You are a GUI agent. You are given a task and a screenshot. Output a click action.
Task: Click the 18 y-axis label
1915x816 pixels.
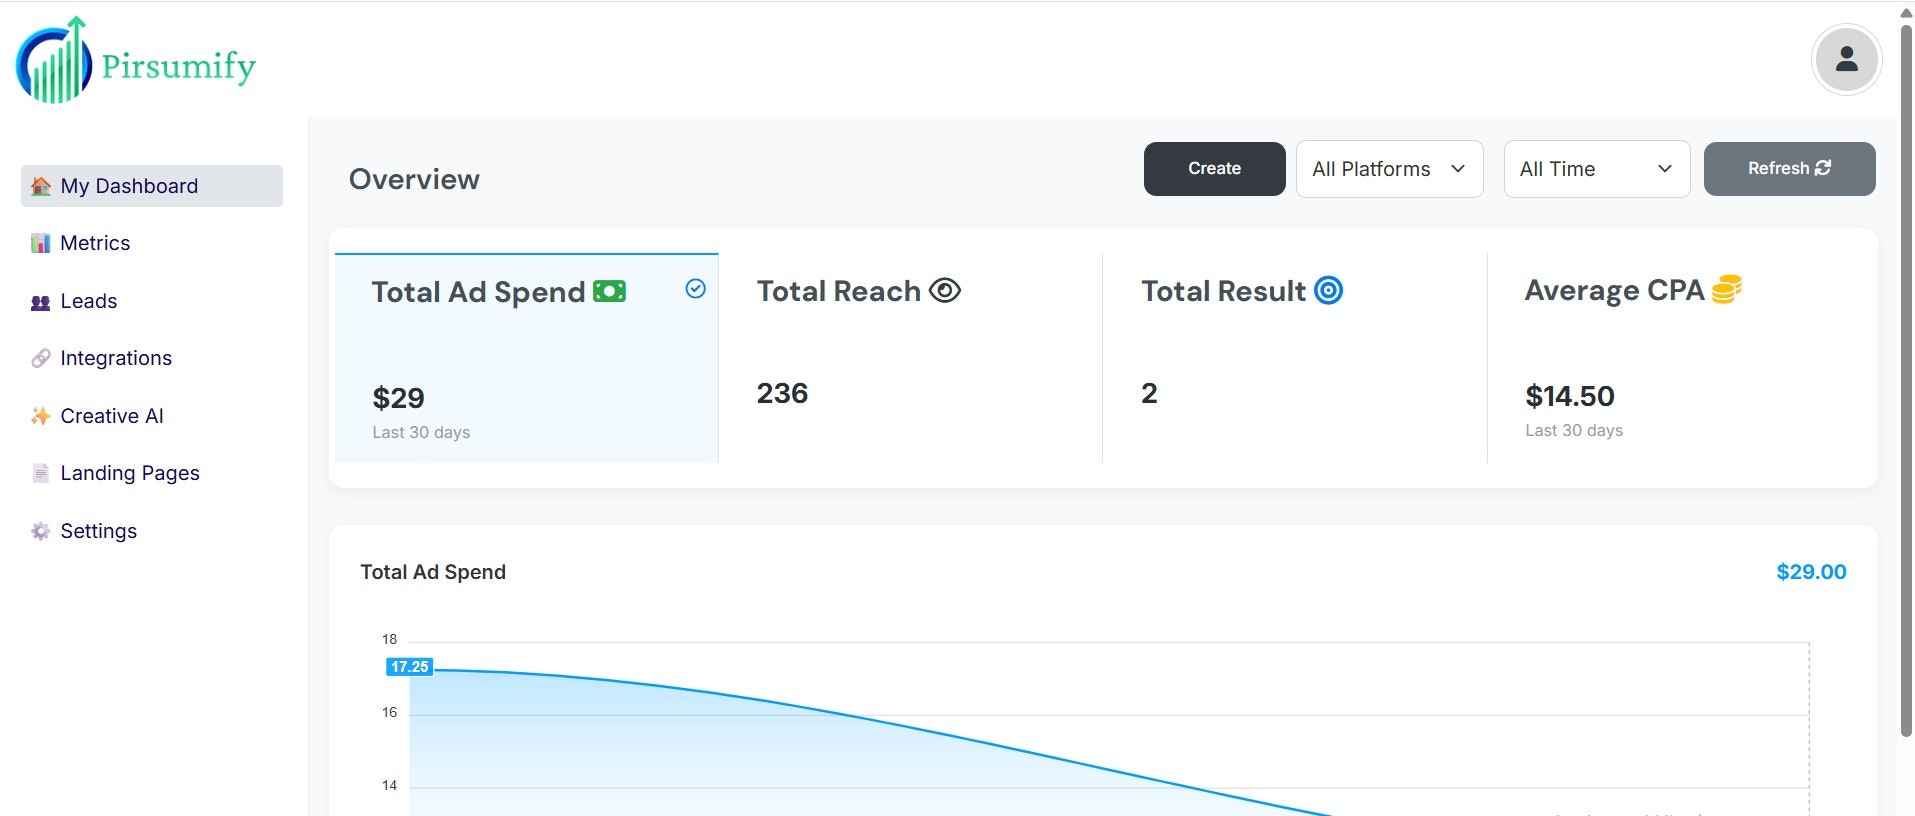389,639
